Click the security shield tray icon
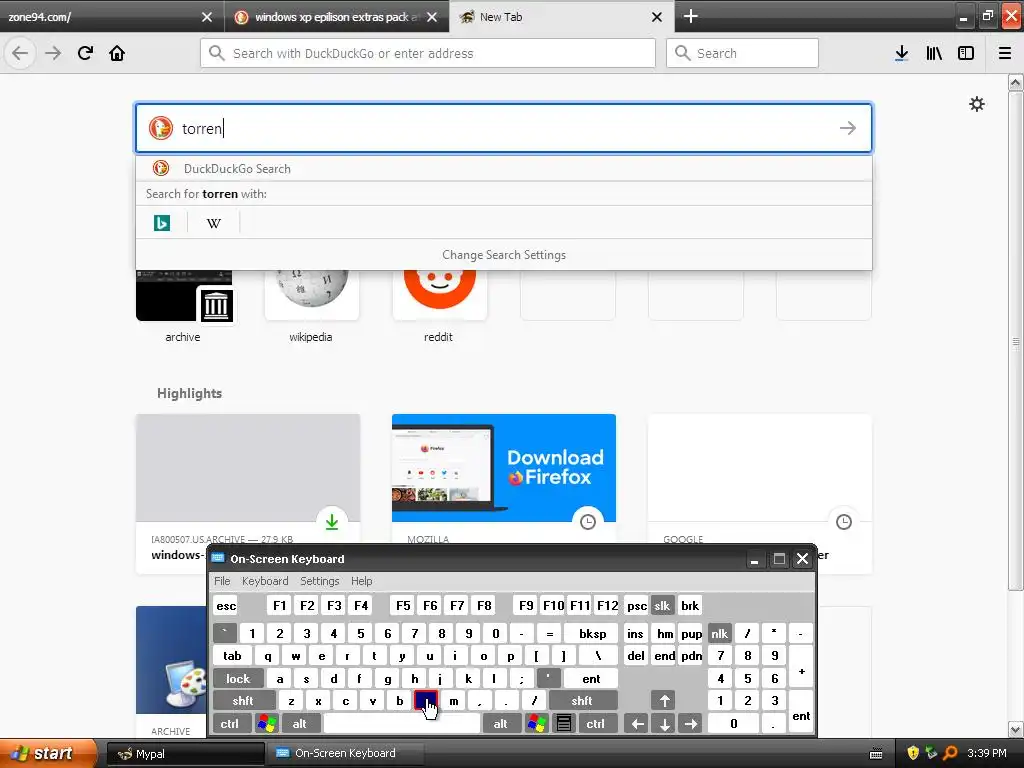1024x768 pixels. tap(913, 753)
